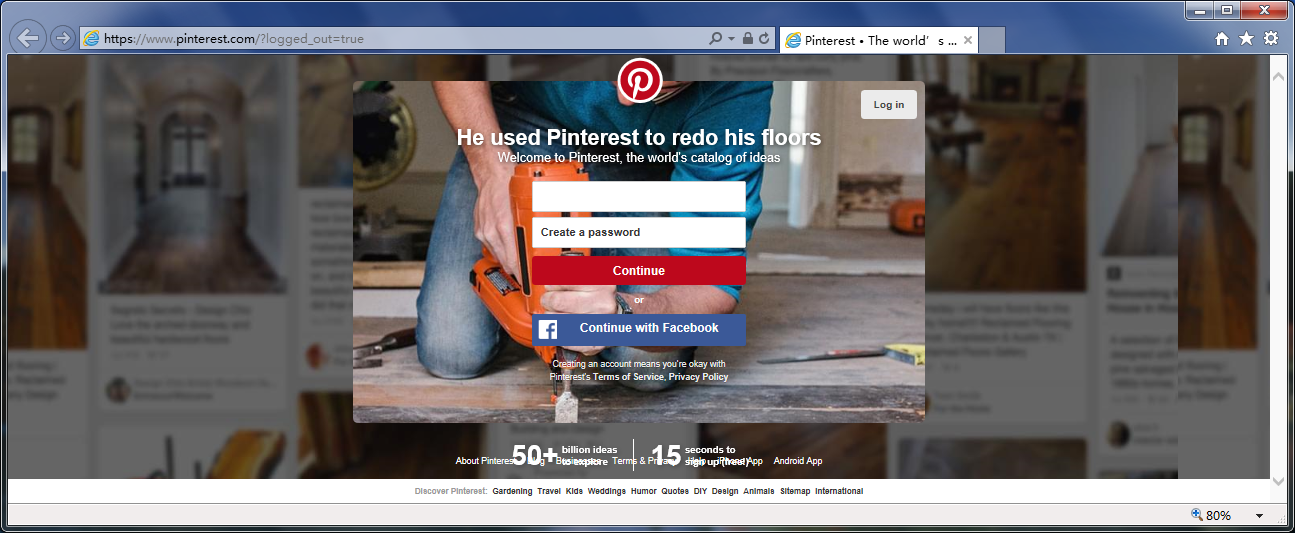Click the Home icon in IE toolbar
This screenshot has width=1295, height=533.
tap(1222, 39)
